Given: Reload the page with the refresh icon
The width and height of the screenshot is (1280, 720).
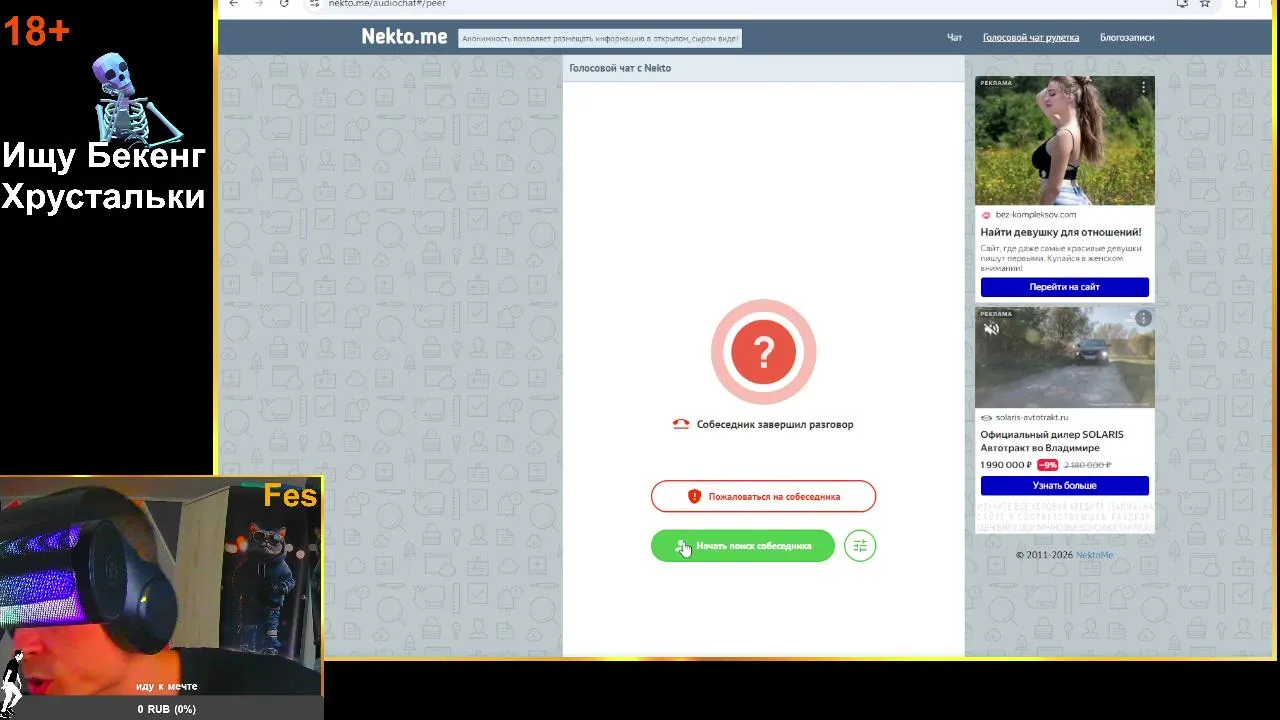Looking at the screenshot, I should (x=284, y=4).
